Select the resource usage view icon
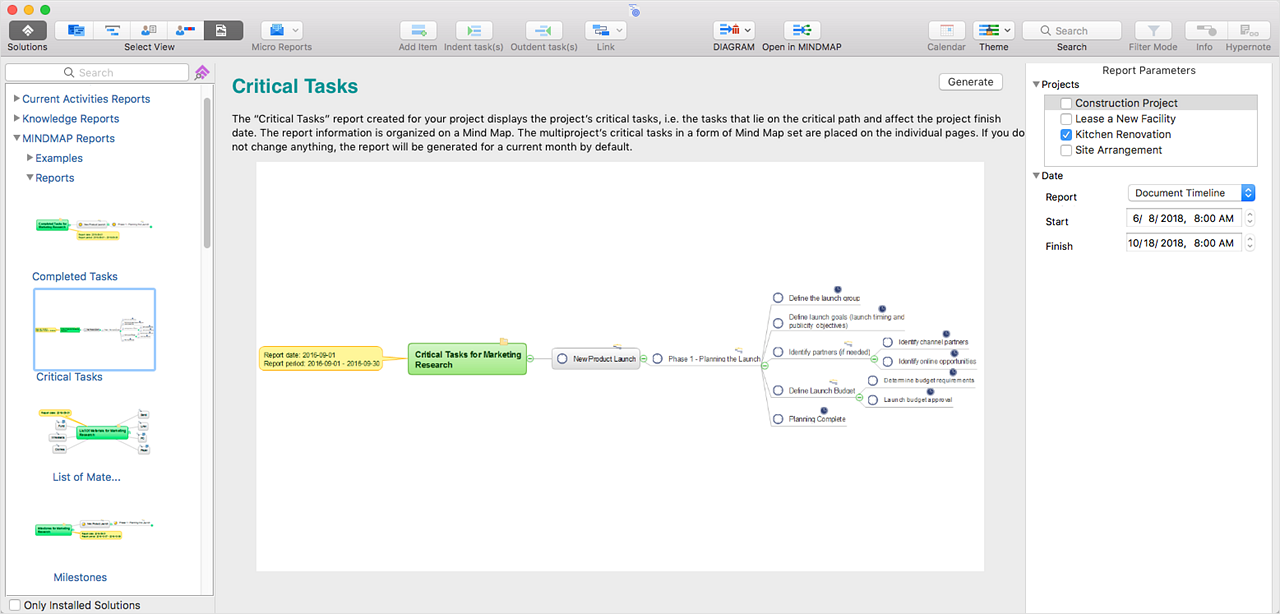Viewport: 1280px width, 614px height. click(x=186, y=30)
